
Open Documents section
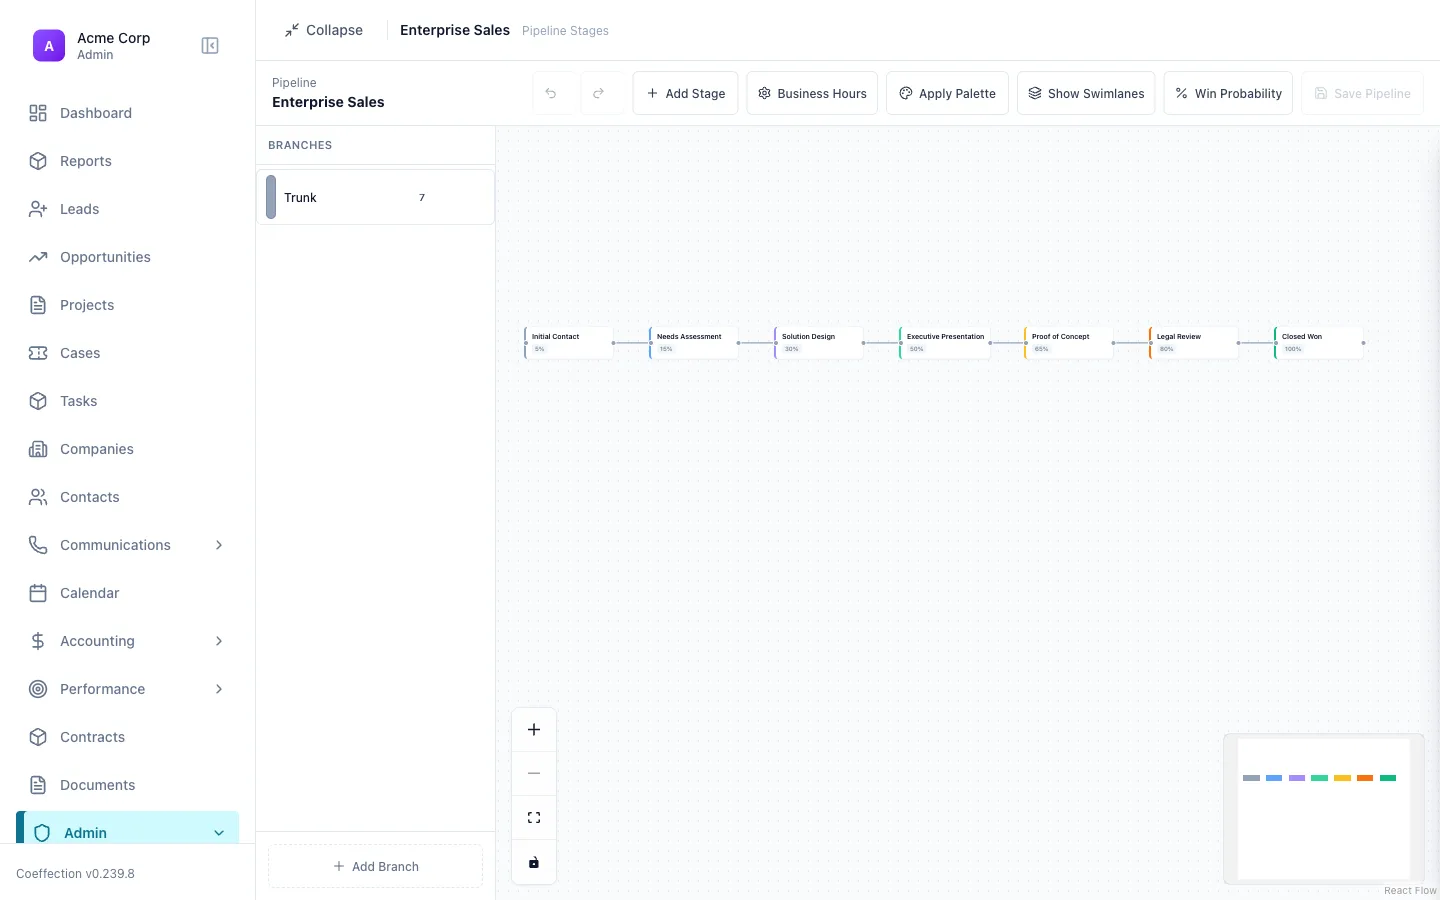(128, 785)
